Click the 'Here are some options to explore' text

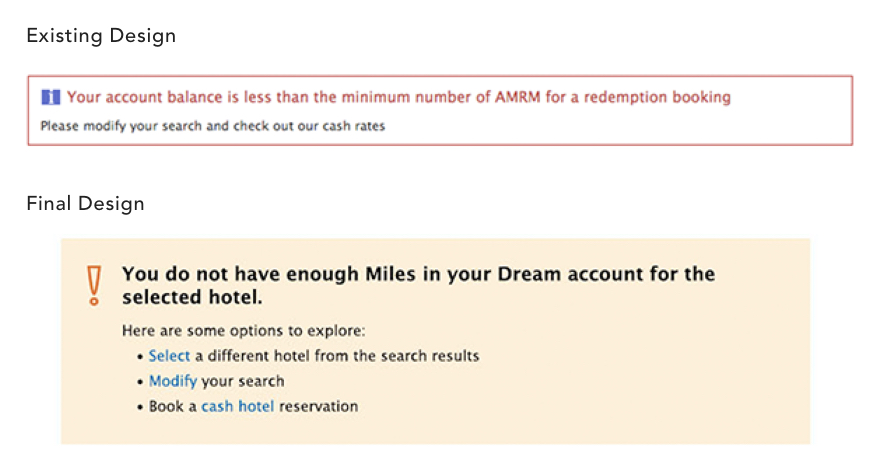point(244,331)
